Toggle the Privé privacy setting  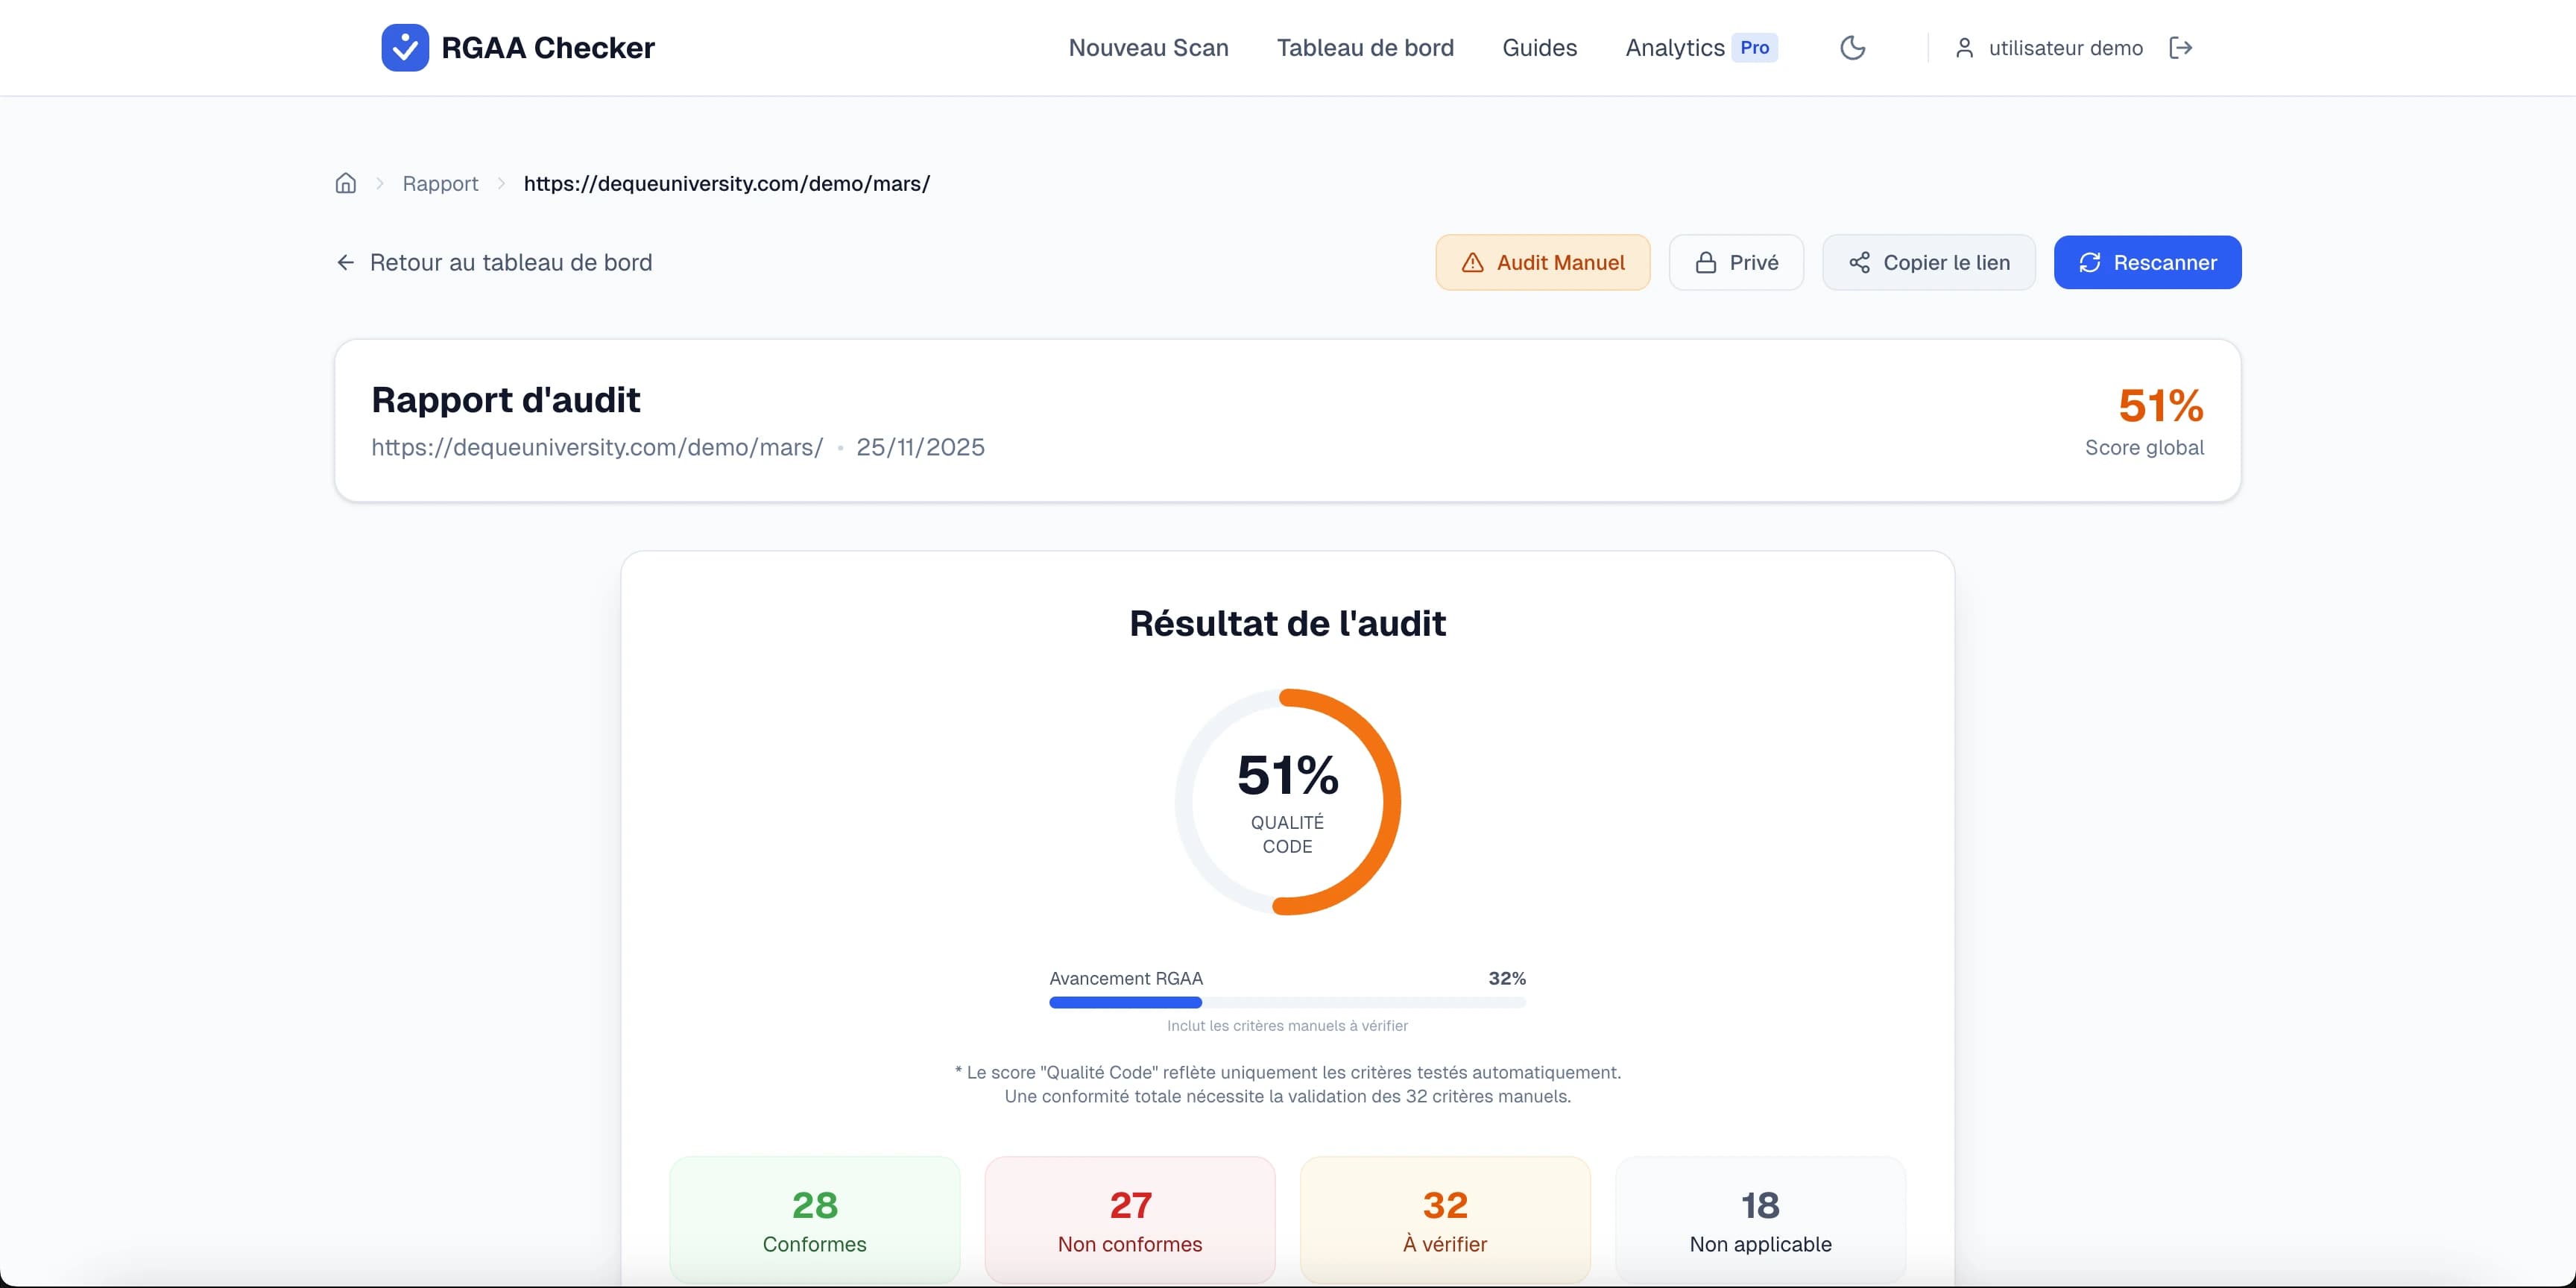pyautogui.click(x=1736, y=262)
